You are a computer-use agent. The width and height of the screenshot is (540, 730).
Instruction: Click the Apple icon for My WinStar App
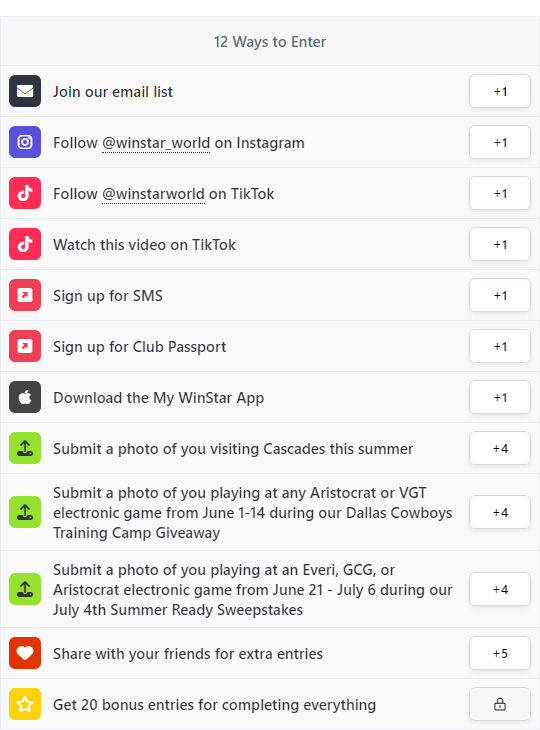tap(25, 397)
